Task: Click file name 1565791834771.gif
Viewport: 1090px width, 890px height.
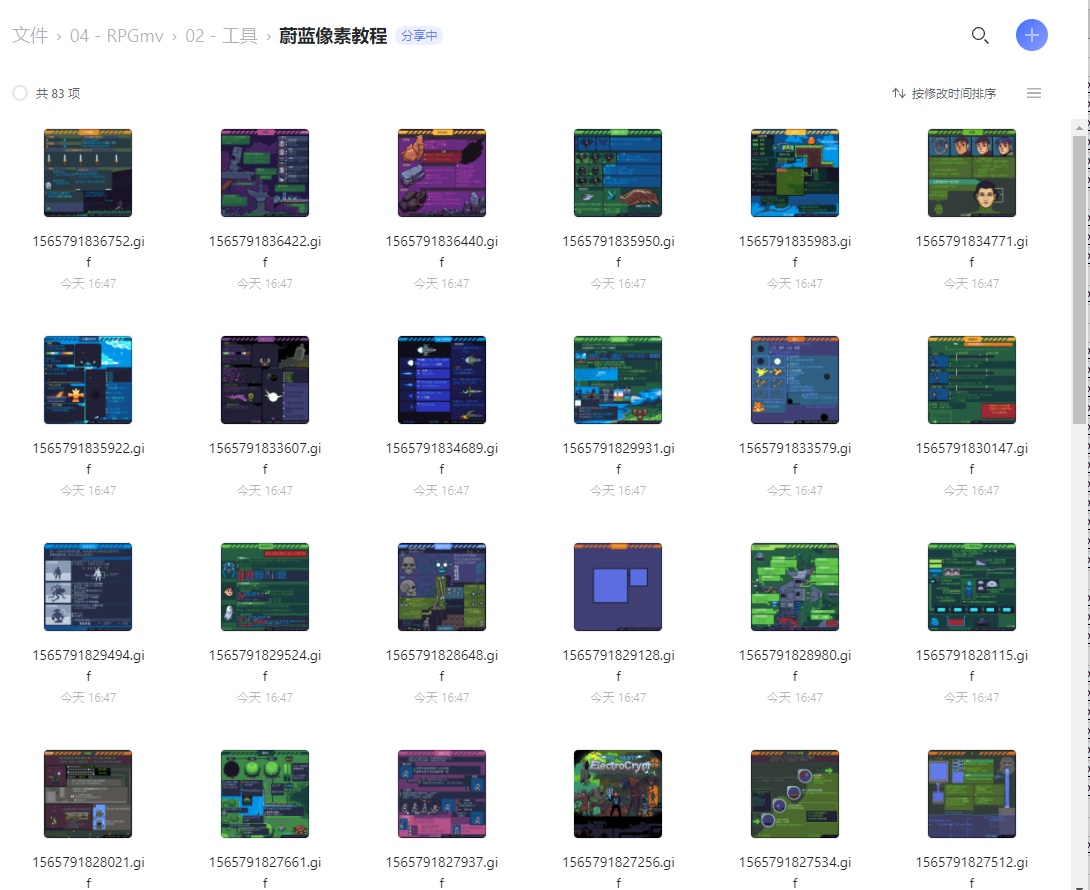Action: [972, 251]
